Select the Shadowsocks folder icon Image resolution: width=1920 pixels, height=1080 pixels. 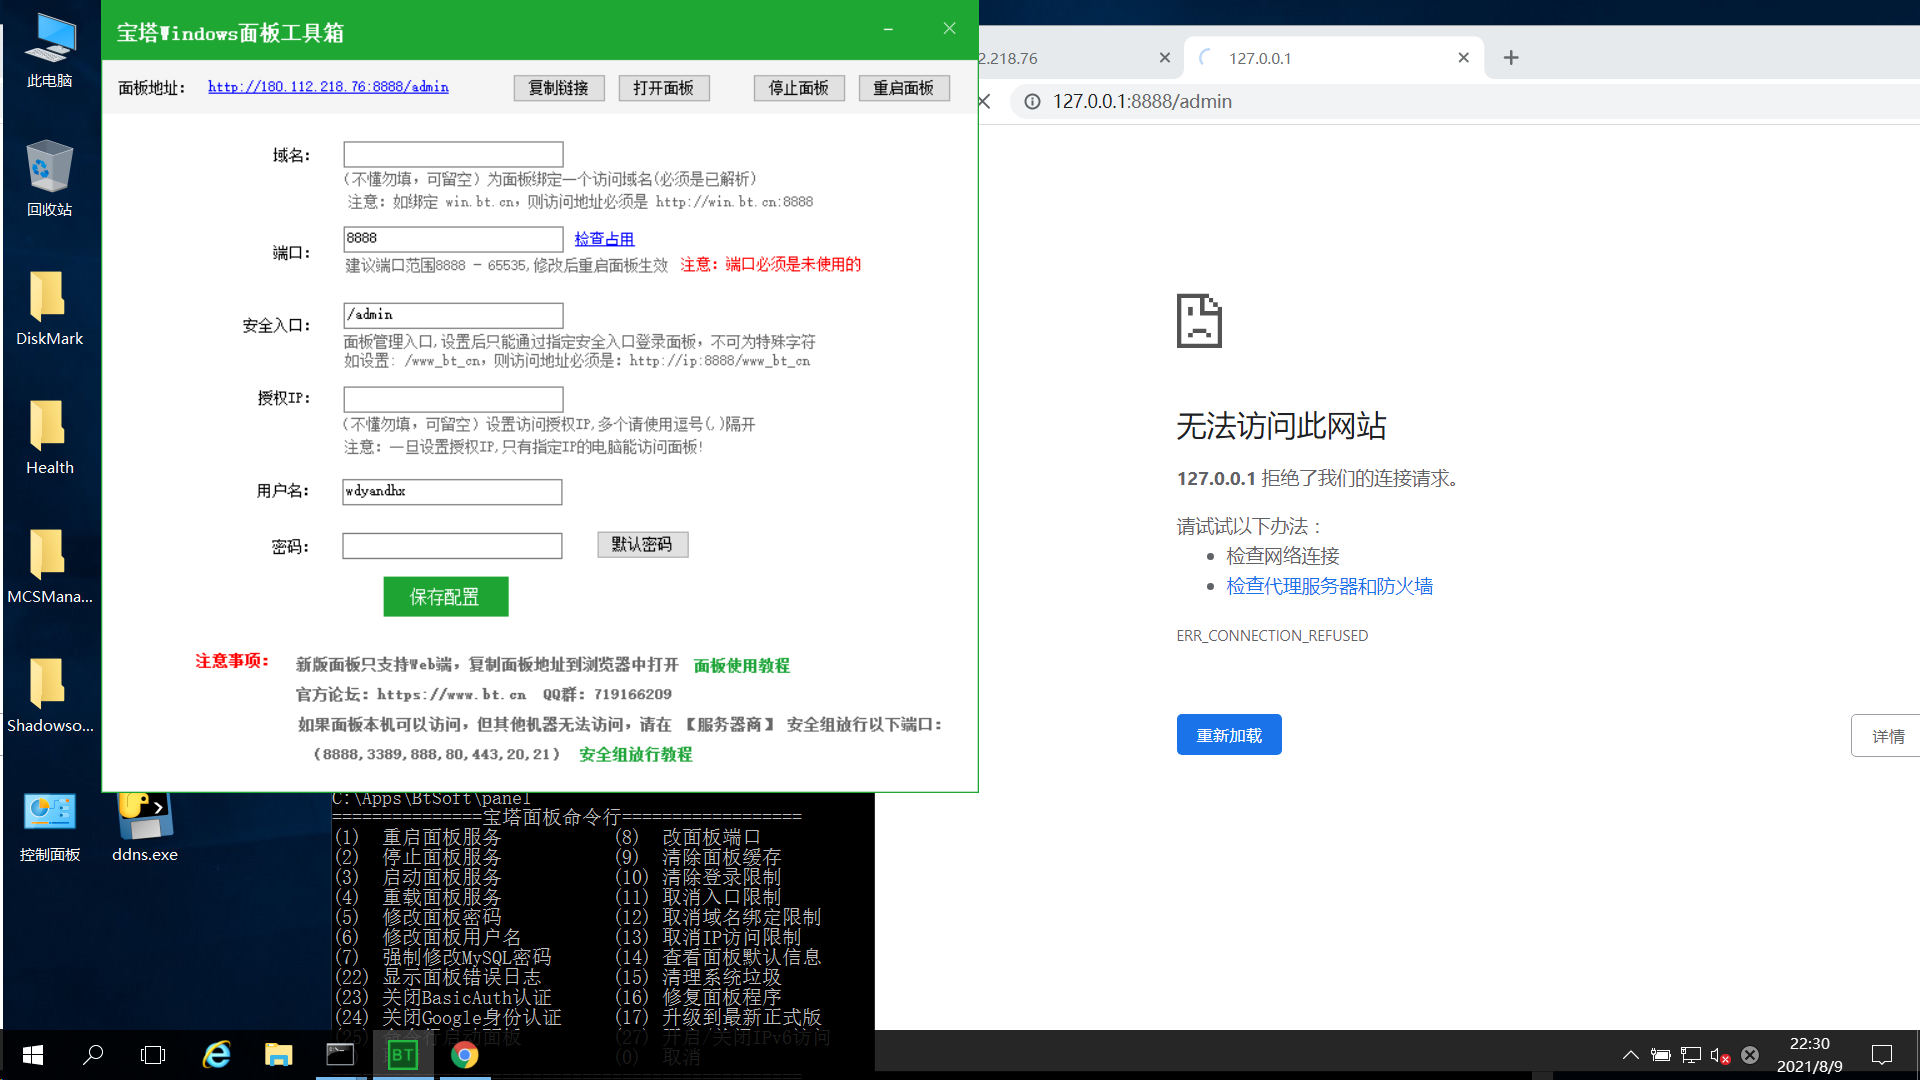(49, 695)
